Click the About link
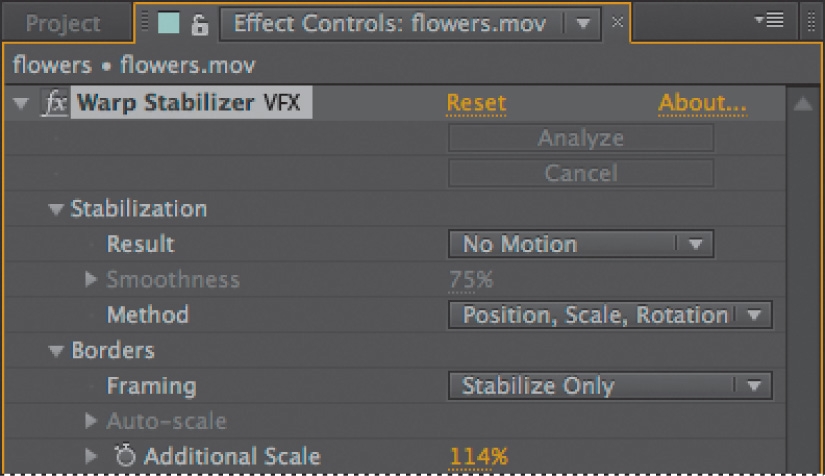Screen dimensions: 825x476 (702, 103)
